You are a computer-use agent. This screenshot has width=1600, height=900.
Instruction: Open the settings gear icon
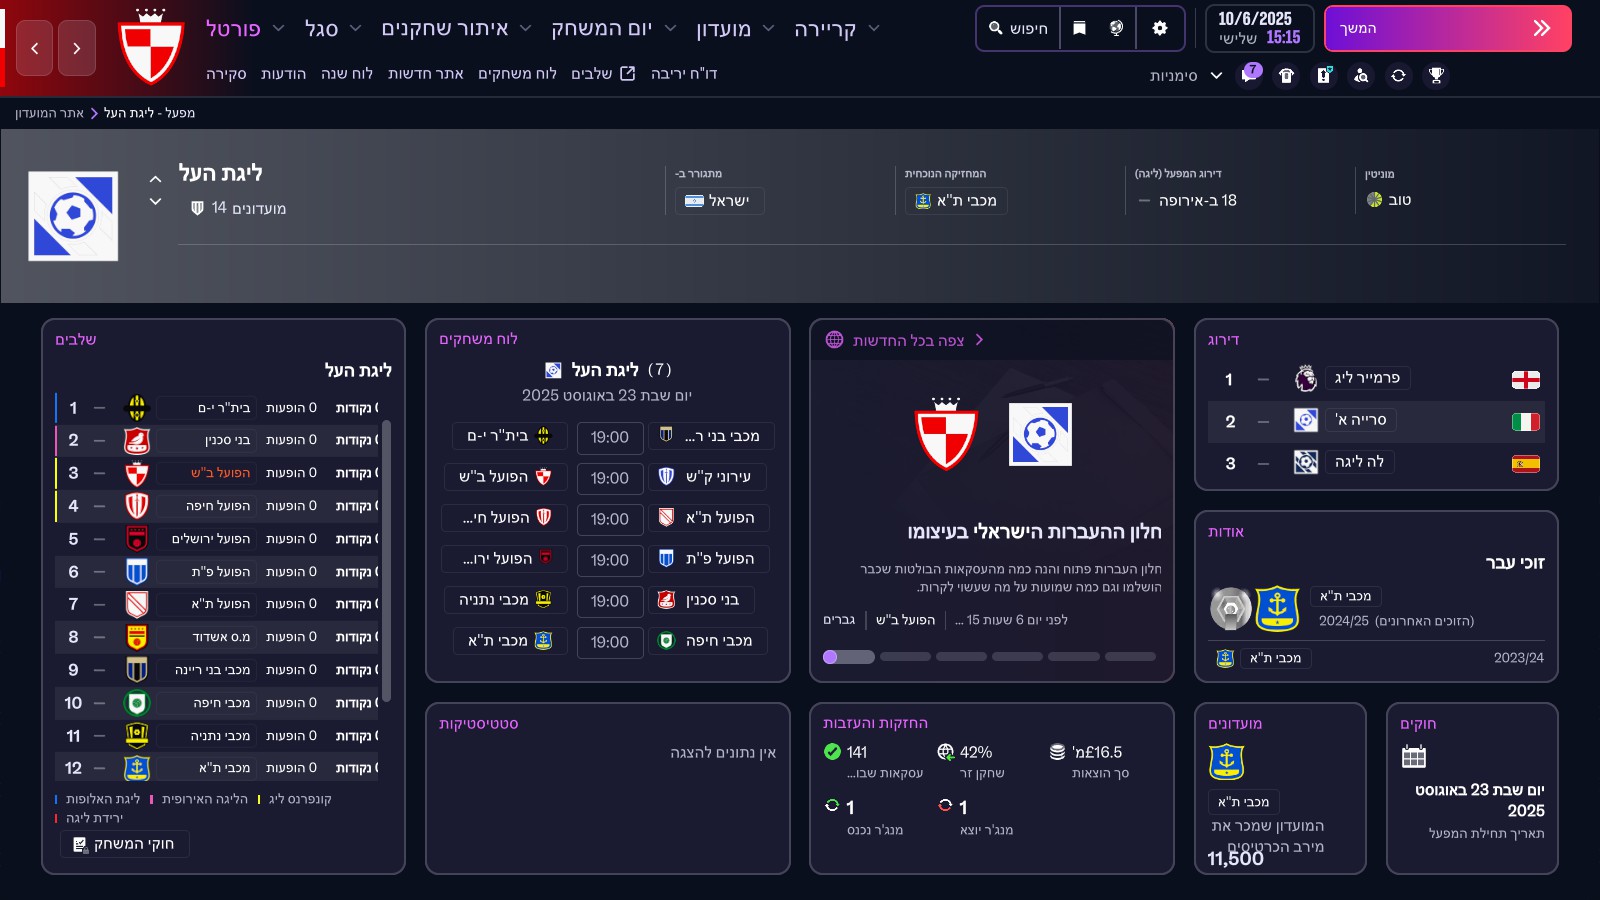tap(1160, 28)
